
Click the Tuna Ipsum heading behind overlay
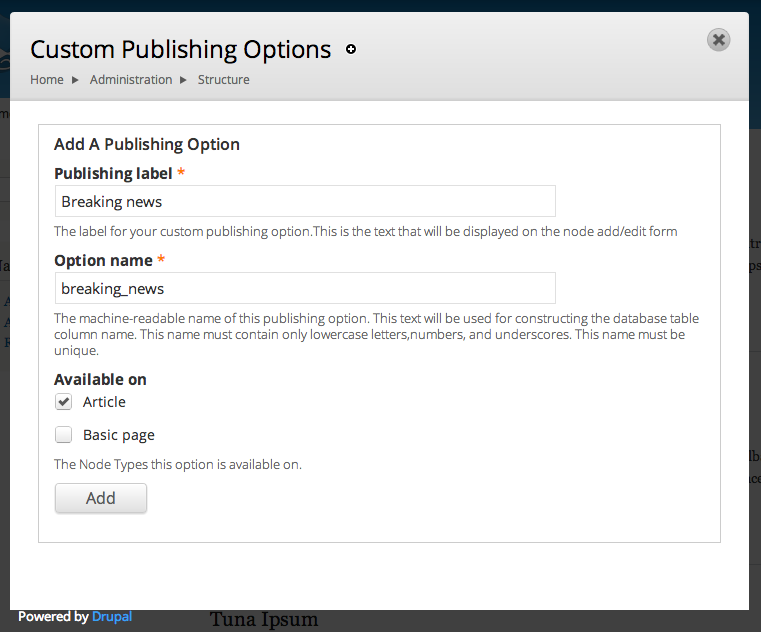click(264, 619)
